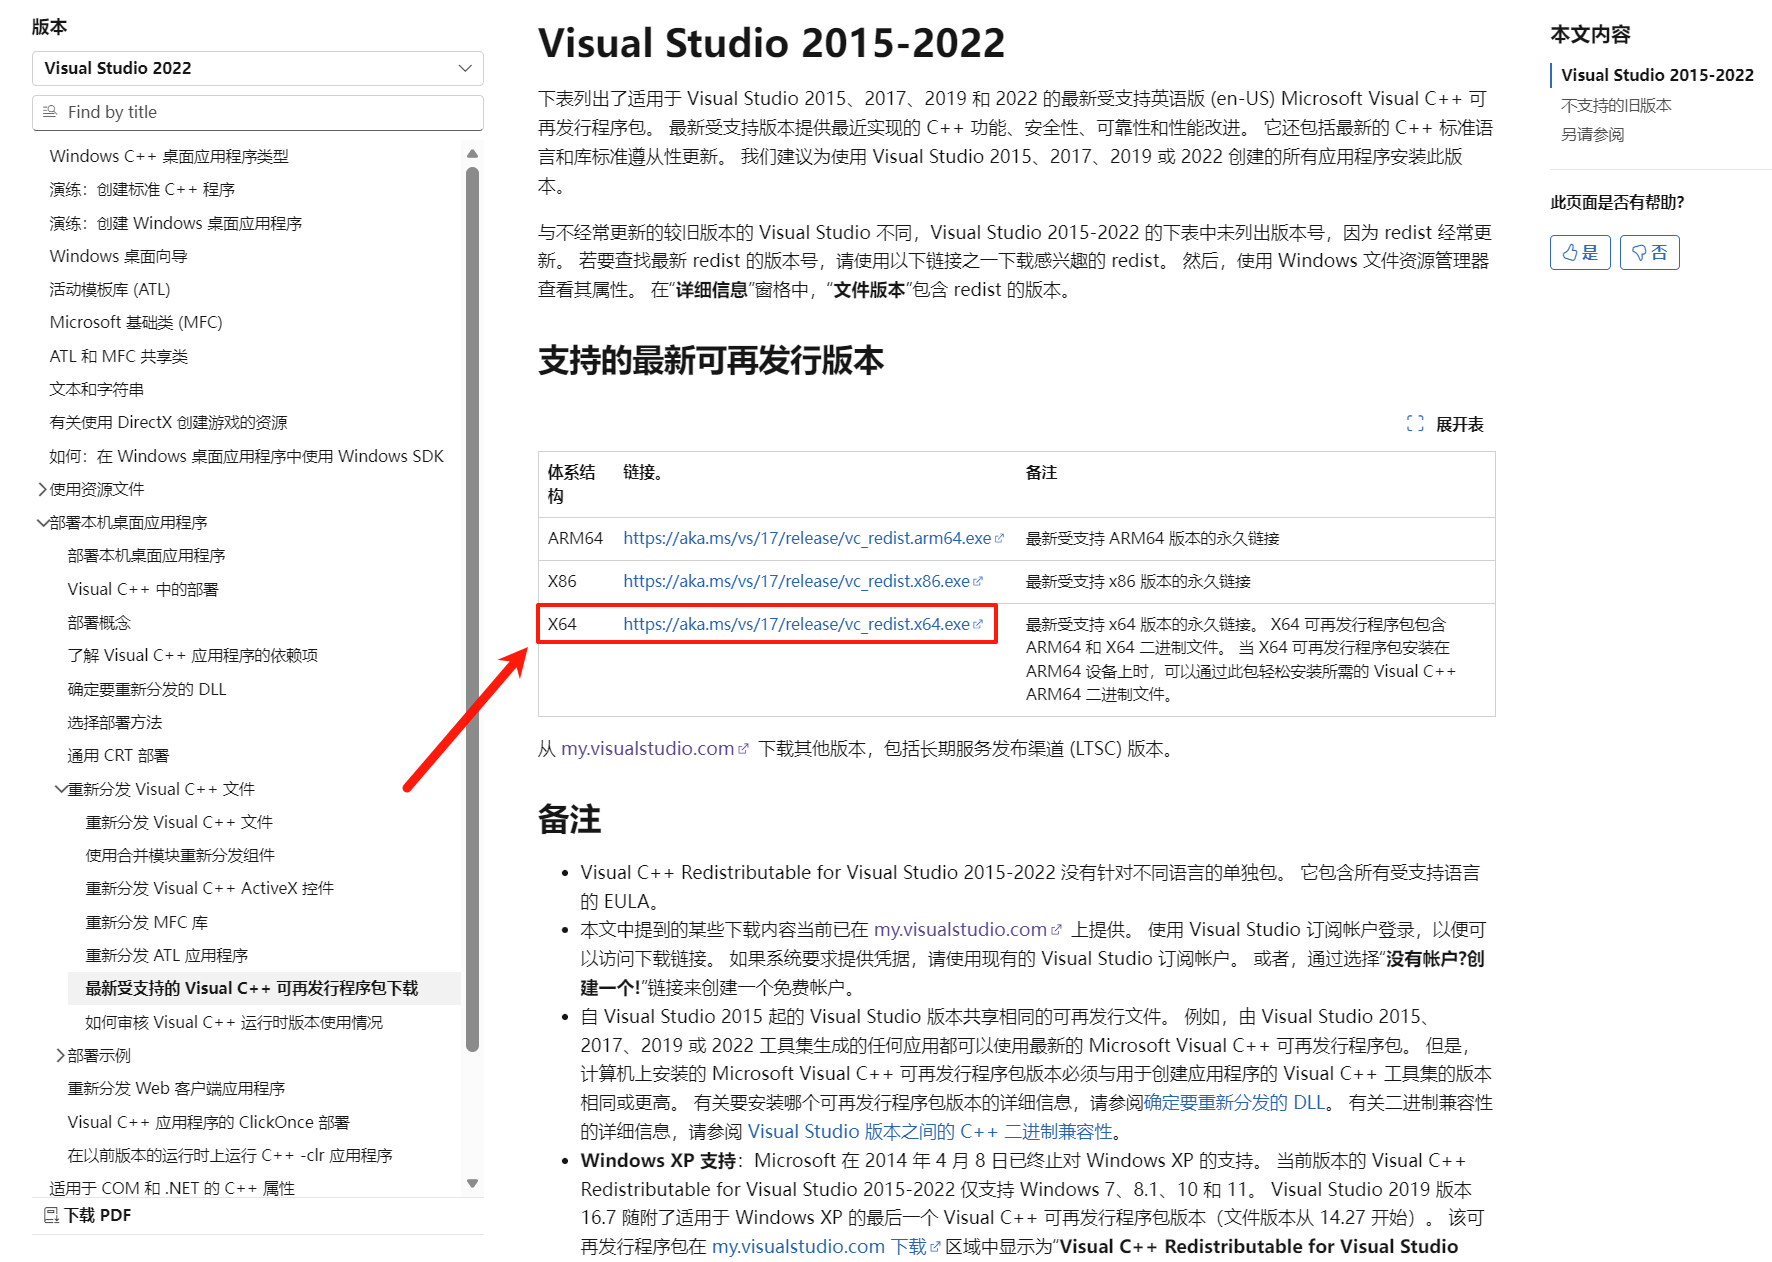Click scroll-down arrow in sidebar list

click(x=472, y=1184)
